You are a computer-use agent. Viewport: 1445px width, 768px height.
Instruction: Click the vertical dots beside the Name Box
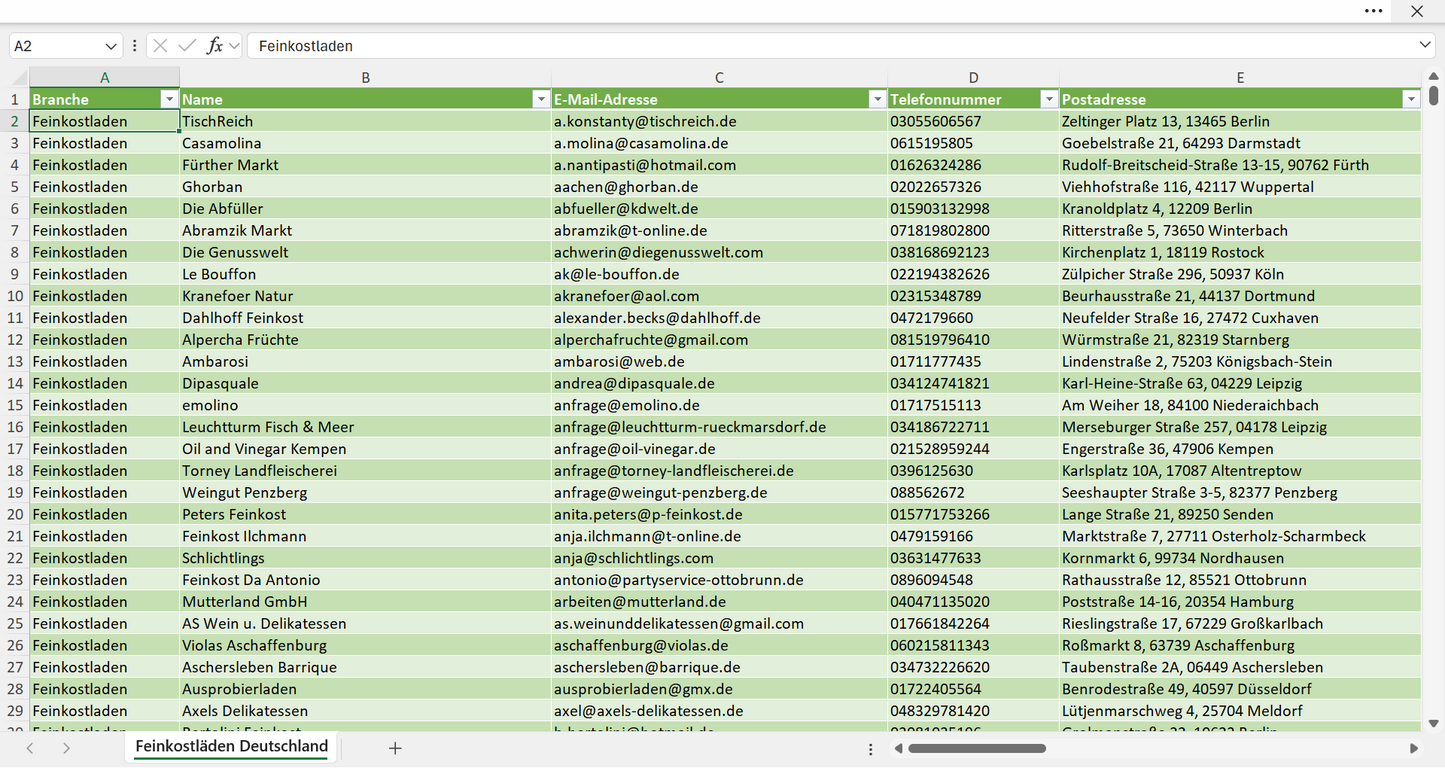point(134,46)
